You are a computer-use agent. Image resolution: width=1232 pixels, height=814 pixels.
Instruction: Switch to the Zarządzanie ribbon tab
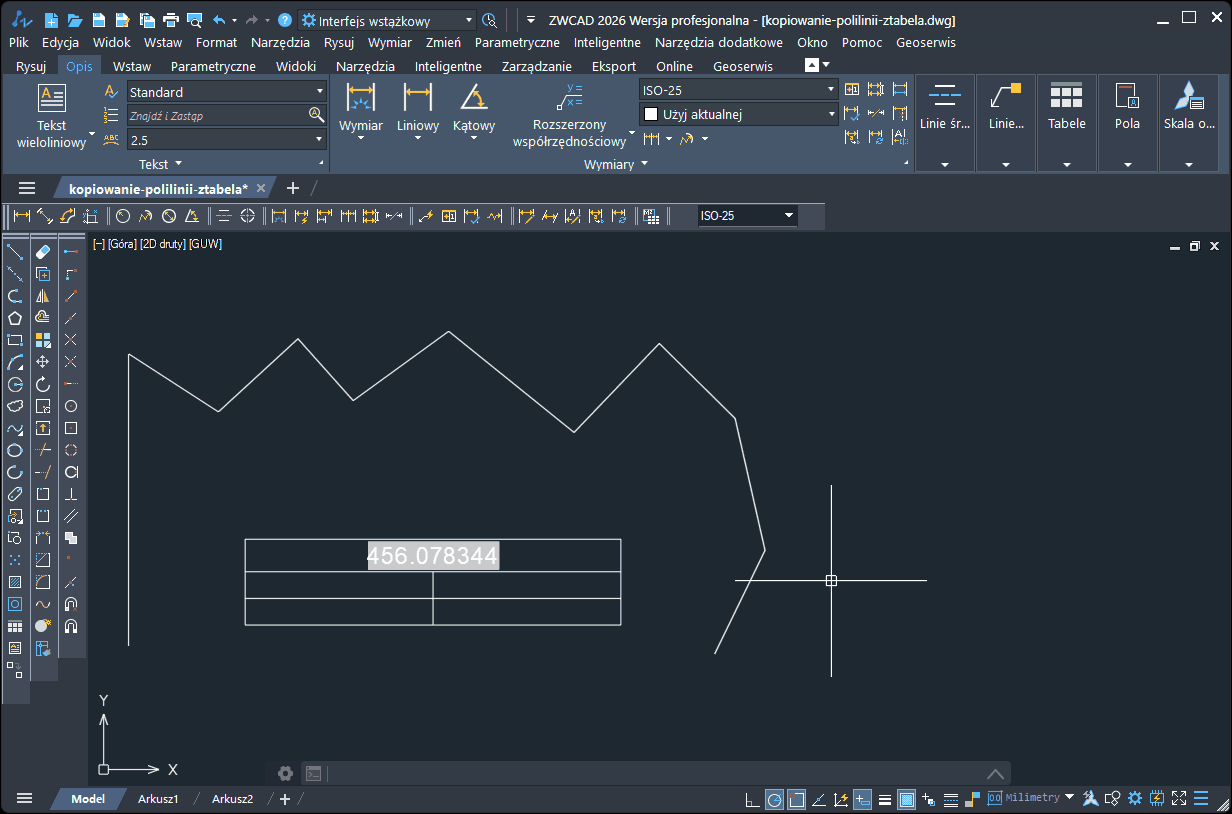[x=536, y=66]
